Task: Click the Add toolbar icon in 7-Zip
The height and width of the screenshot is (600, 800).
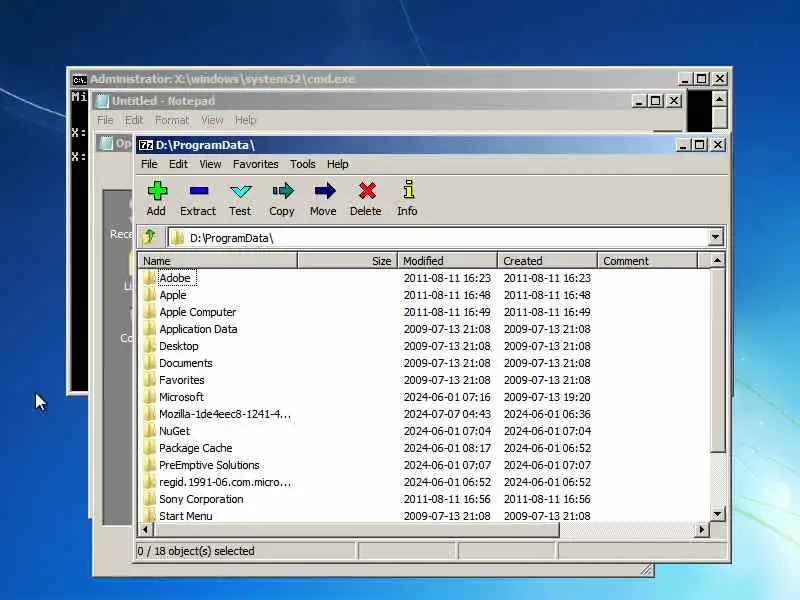Action: click(157, 191)
